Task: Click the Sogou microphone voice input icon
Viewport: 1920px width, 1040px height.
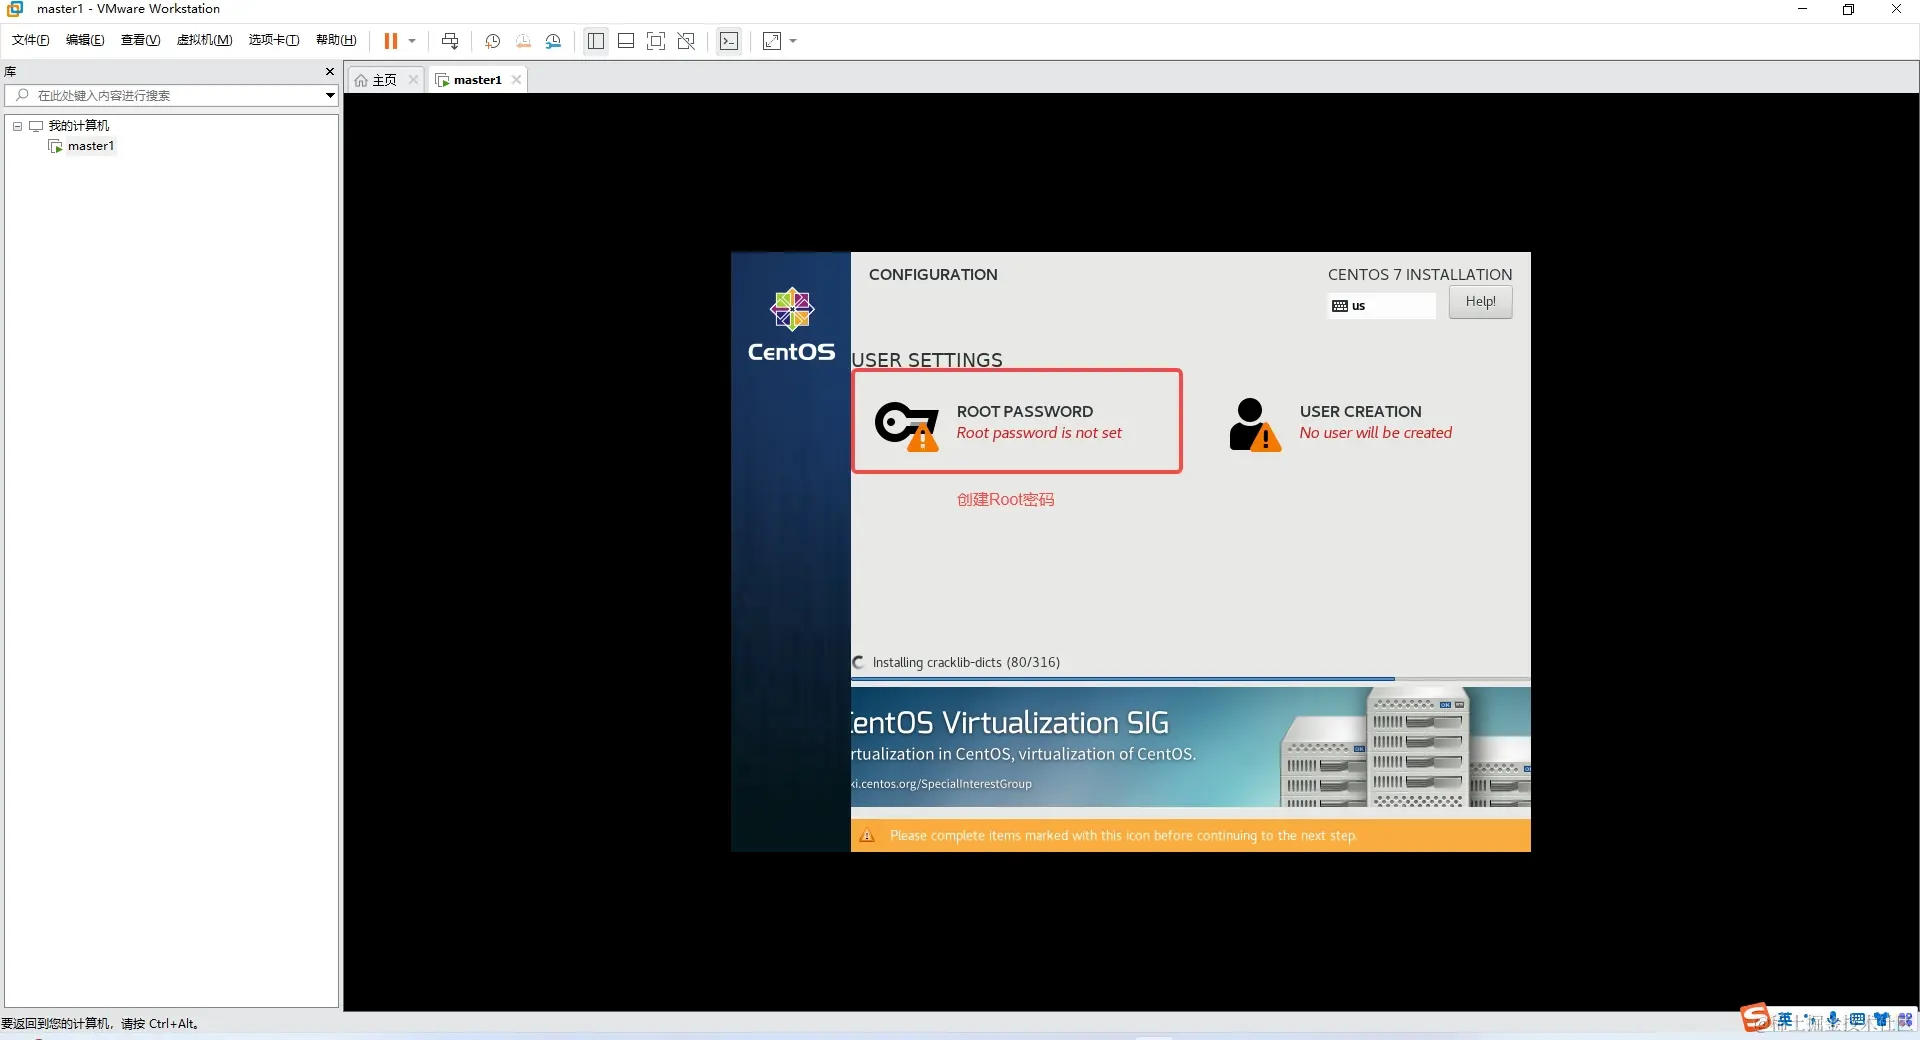Action: (x=1833, y=1020)
